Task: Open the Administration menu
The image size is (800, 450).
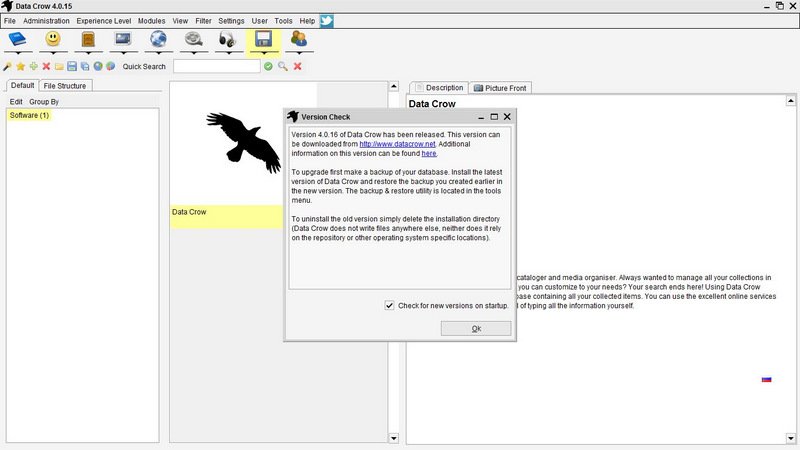Action: 46,21
